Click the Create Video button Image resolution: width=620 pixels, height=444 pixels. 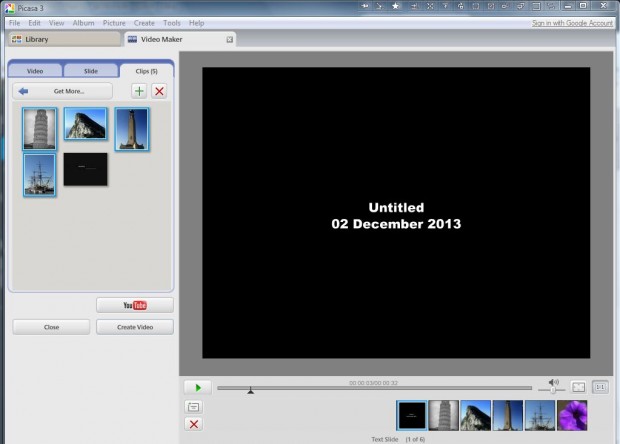click(135, 327)
